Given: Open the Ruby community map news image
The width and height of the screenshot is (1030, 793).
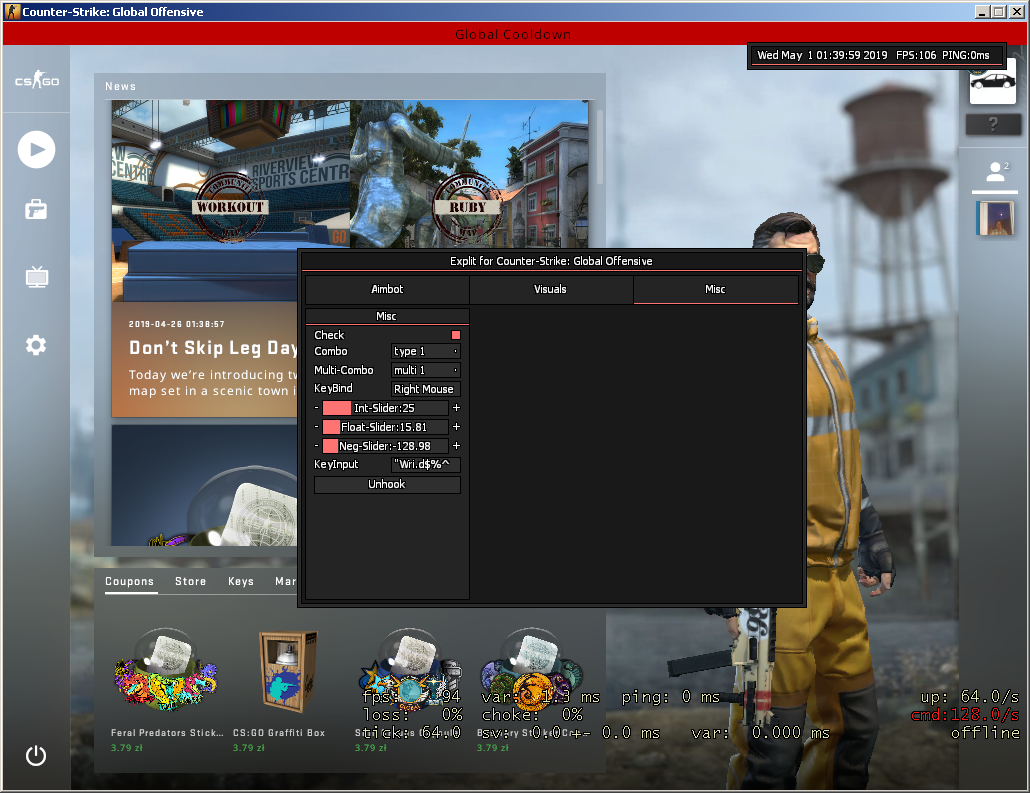Looking at the screenshot, I should point(469,174).
